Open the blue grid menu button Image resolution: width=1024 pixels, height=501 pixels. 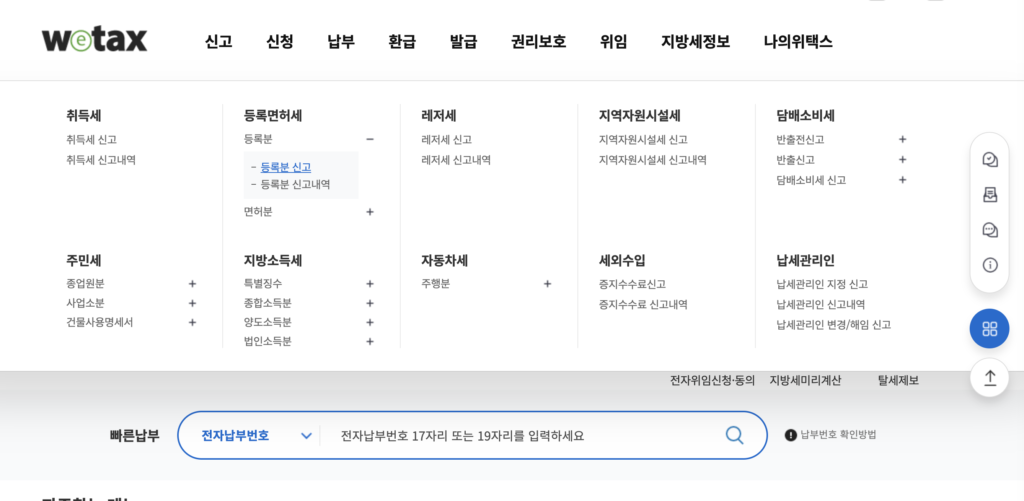click(x=989, y=329)
